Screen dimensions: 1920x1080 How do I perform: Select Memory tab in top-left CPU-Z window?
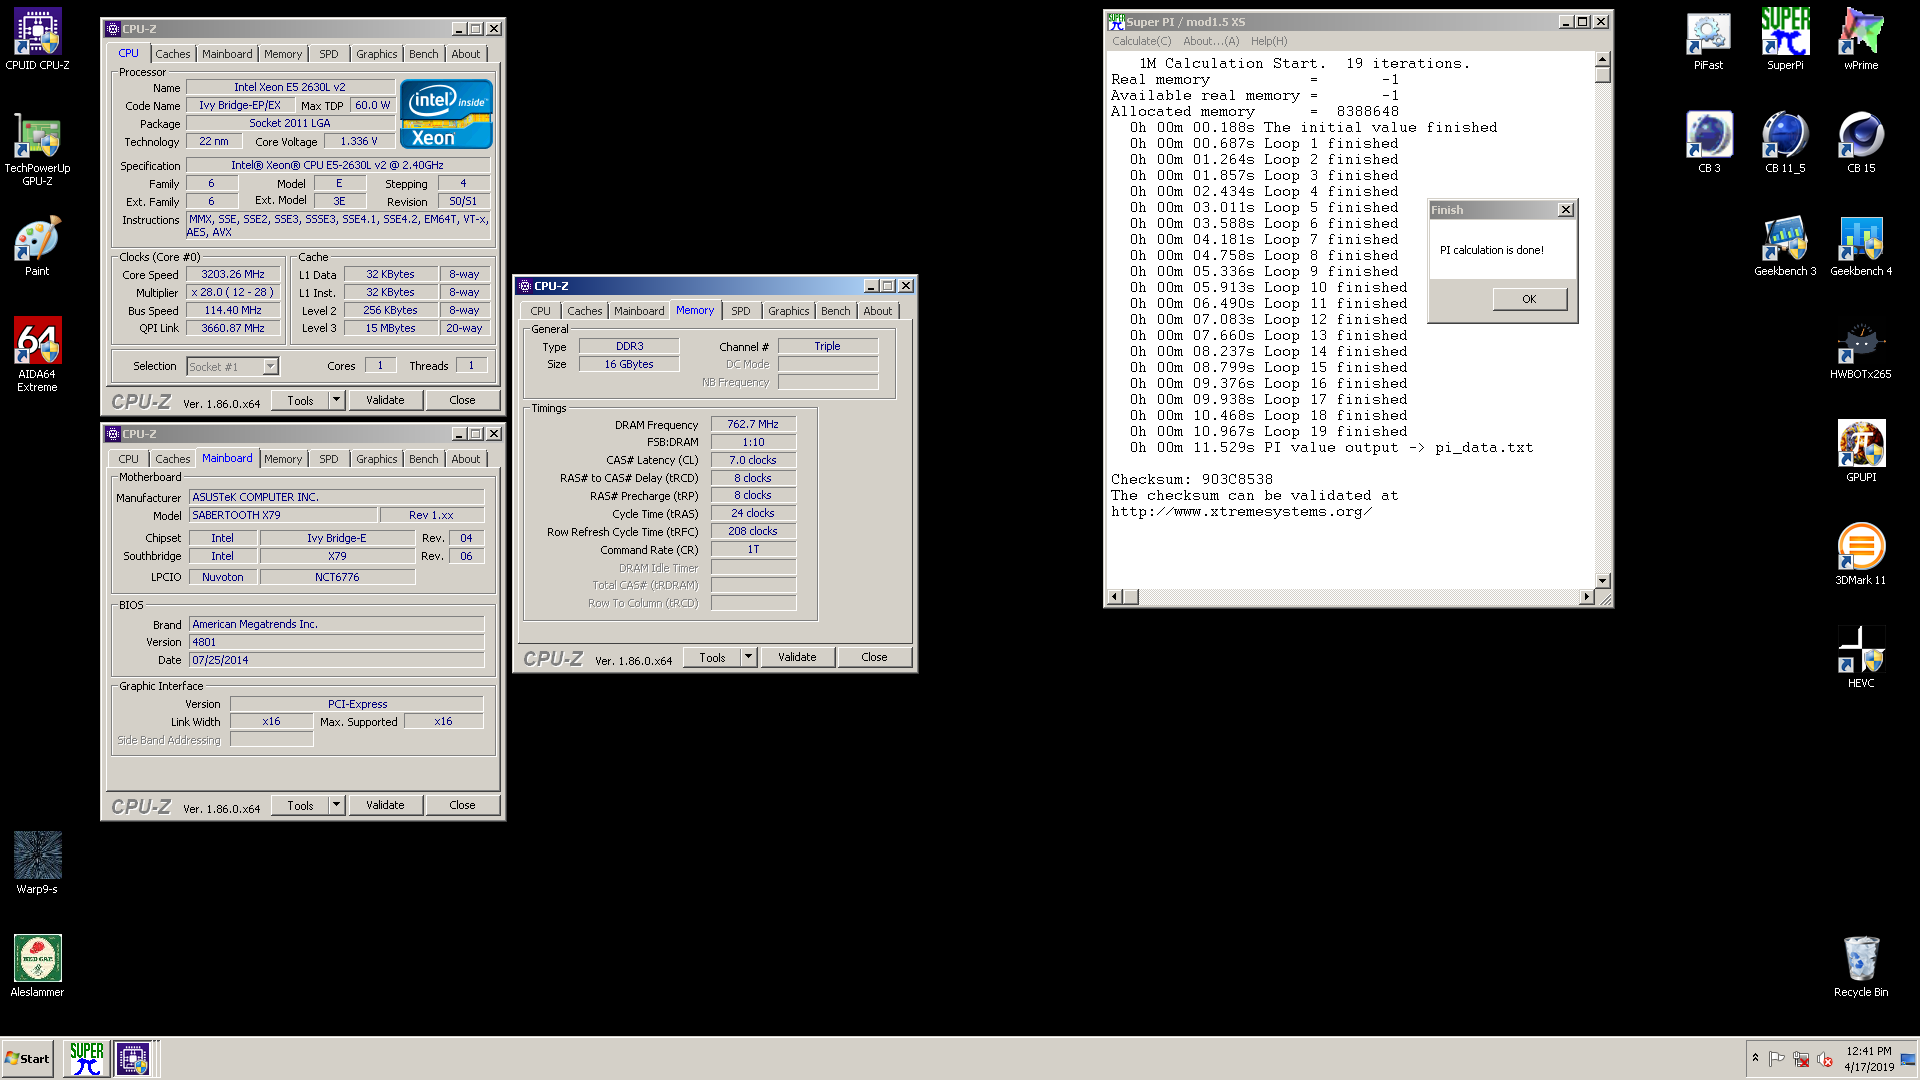283,54
